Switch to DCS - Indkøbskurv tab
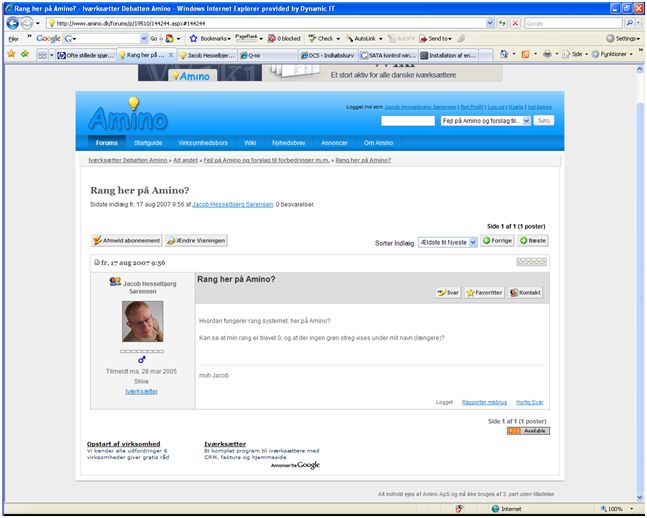647x518 pixels. click(x=328, y=55)
